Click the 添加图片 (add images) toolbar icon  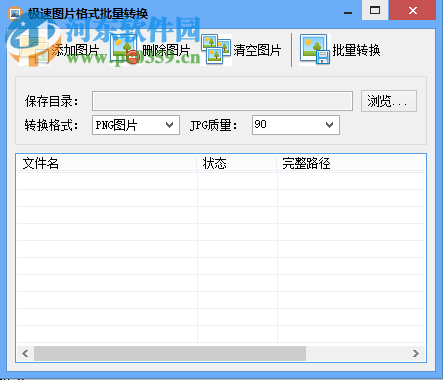(34, 50)
